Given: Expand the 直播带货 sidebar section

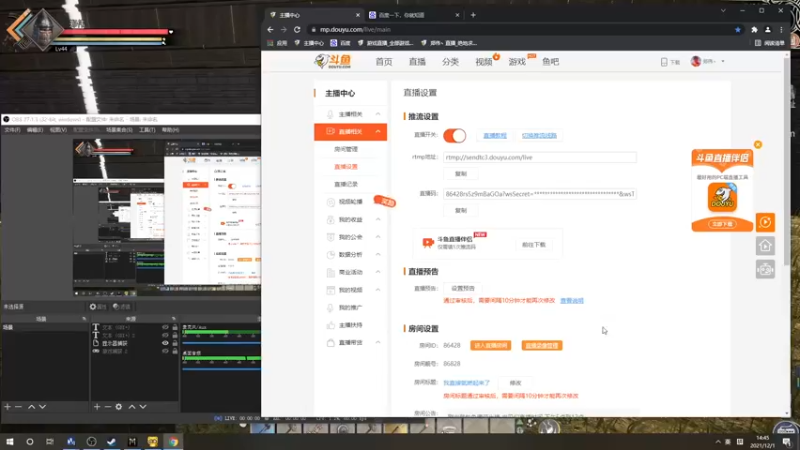Looking at the screenshot, I should coord(378,342).
